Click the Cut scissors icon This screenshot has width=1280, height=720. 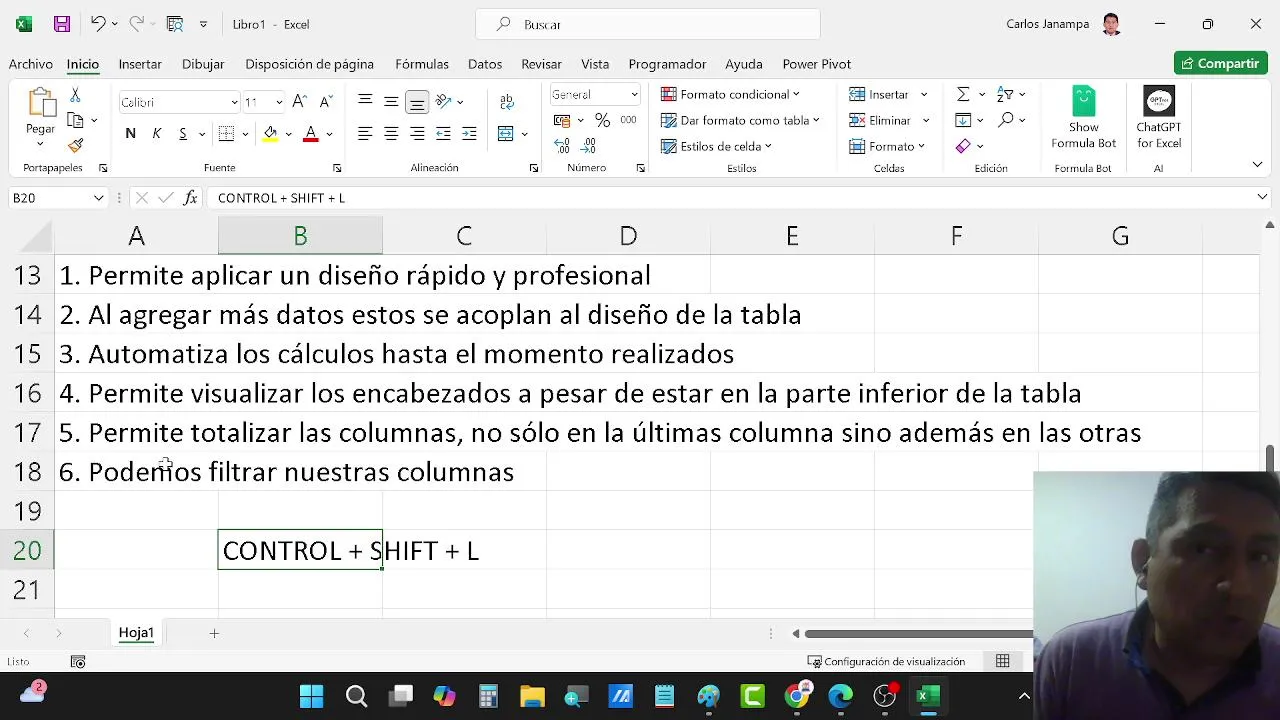75,95
